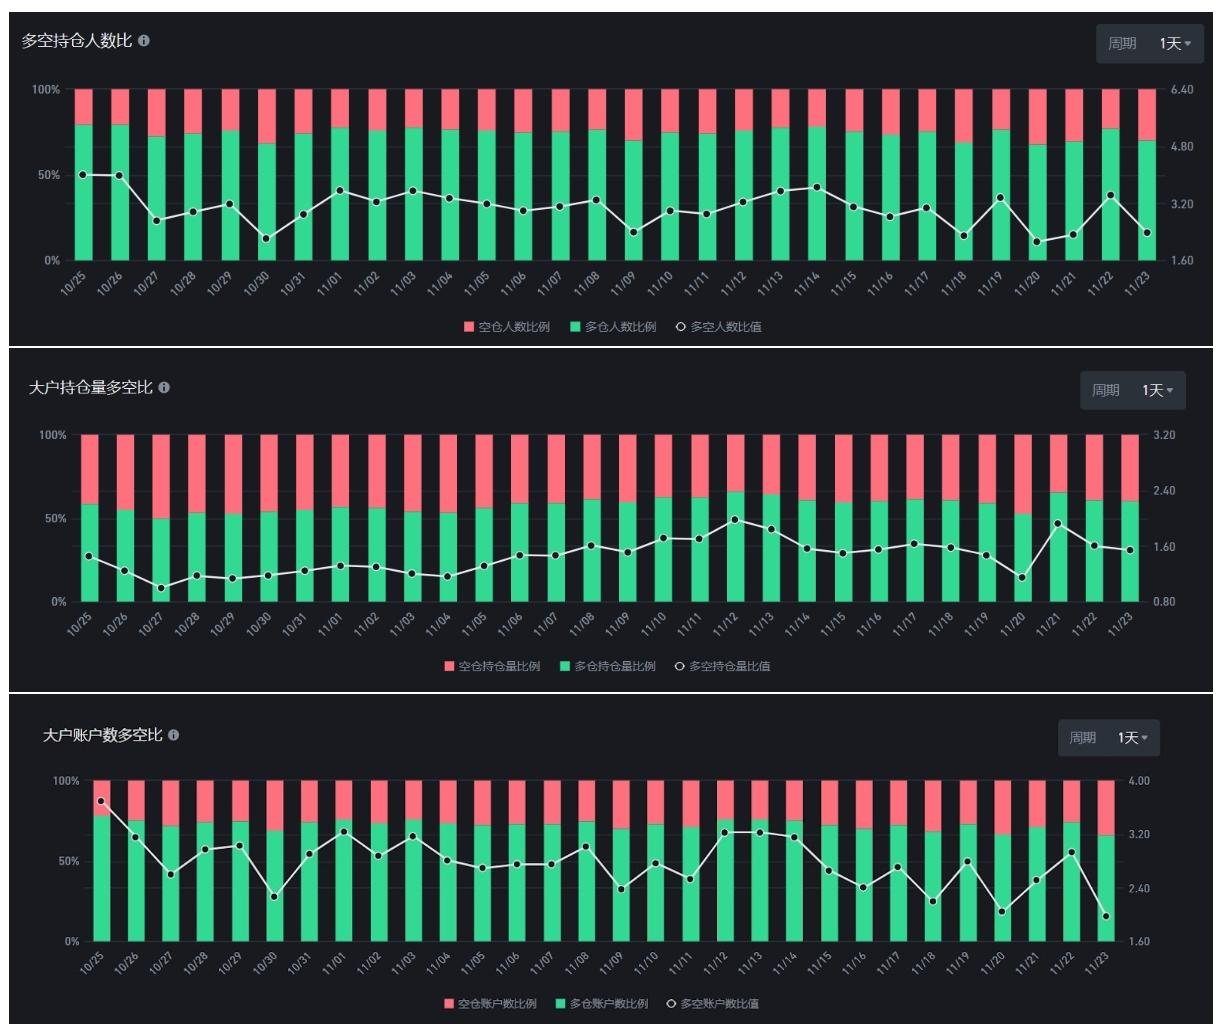Click the green 多仓账户数比例 legend marker
The width and height of the screenshot is (1224, 1032).
point(561,1004)
